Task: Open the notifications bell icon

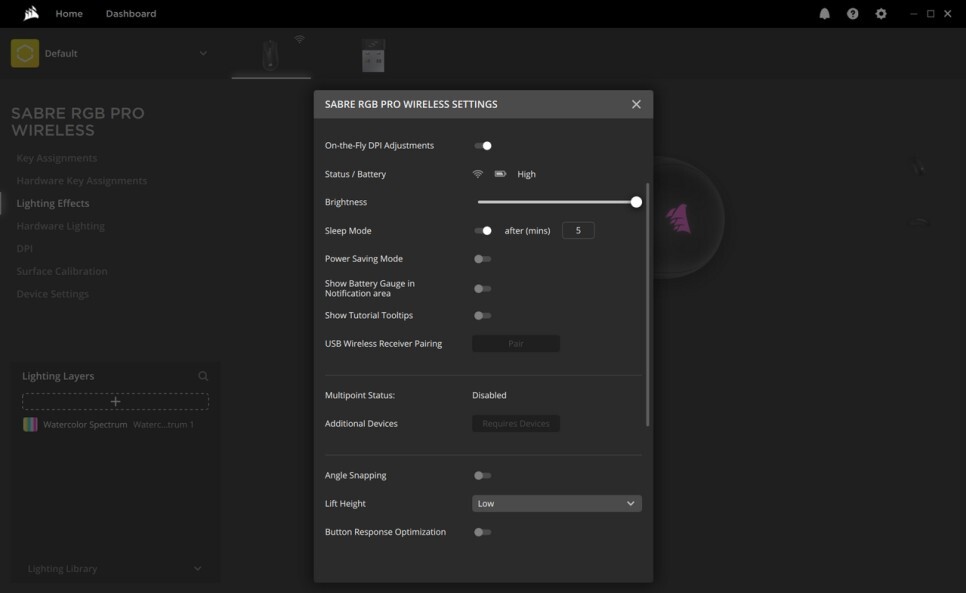Action: 824,14
